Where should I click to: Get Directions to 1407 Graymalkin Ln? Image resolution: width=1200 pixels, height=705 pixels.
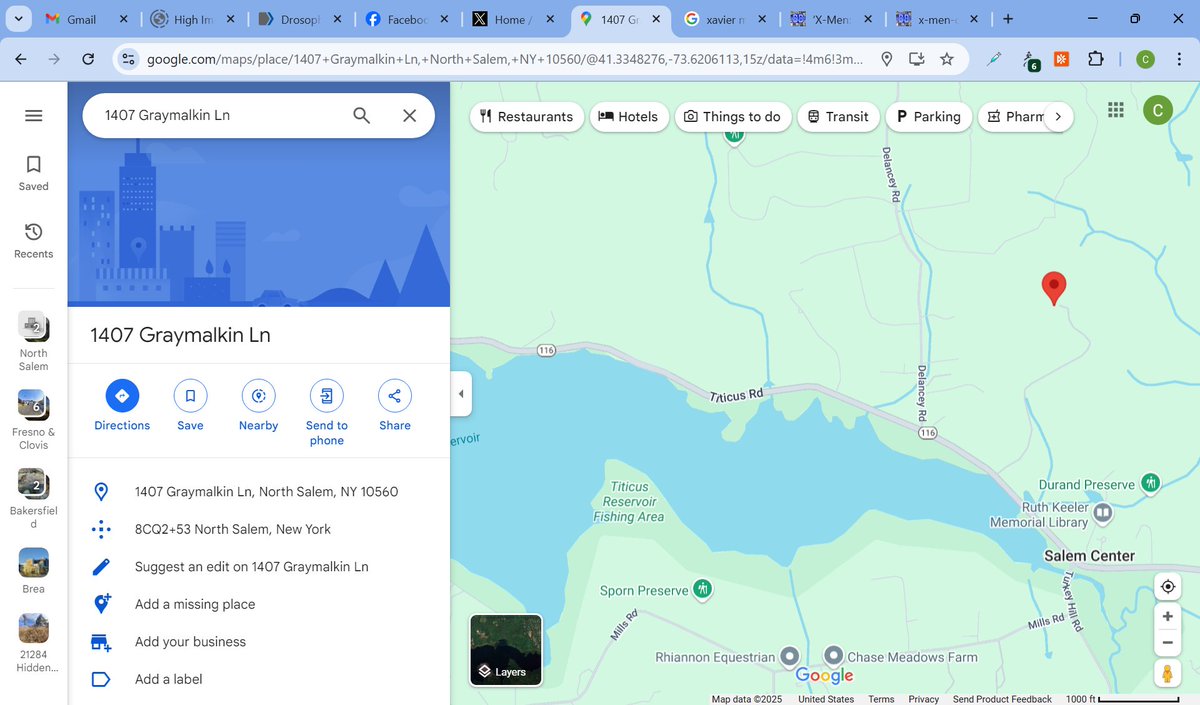pos(122,406)
